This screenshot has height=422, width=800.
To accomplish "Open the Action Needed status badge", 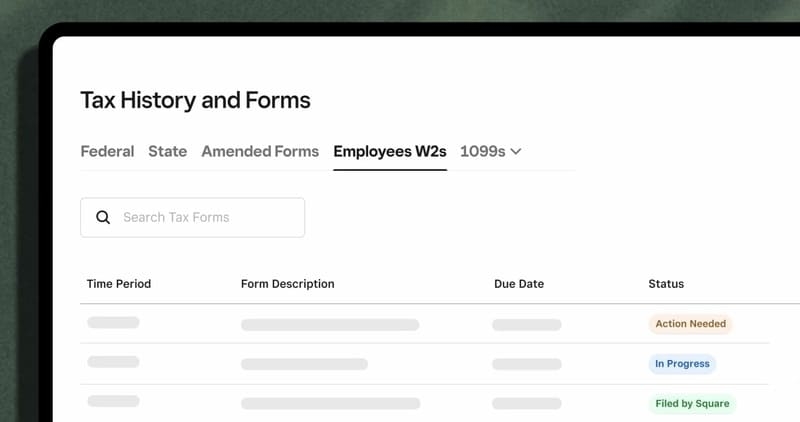I will click(690, 324).
